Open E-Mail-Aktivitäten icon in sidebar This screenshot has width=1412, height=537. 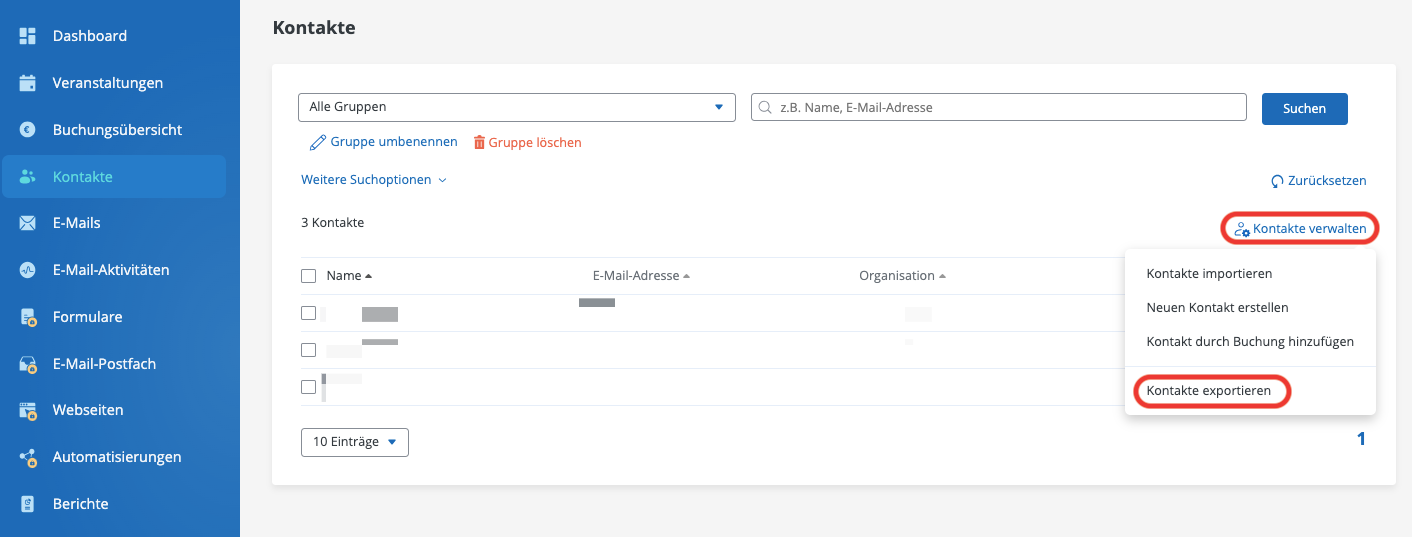(28, 270)
